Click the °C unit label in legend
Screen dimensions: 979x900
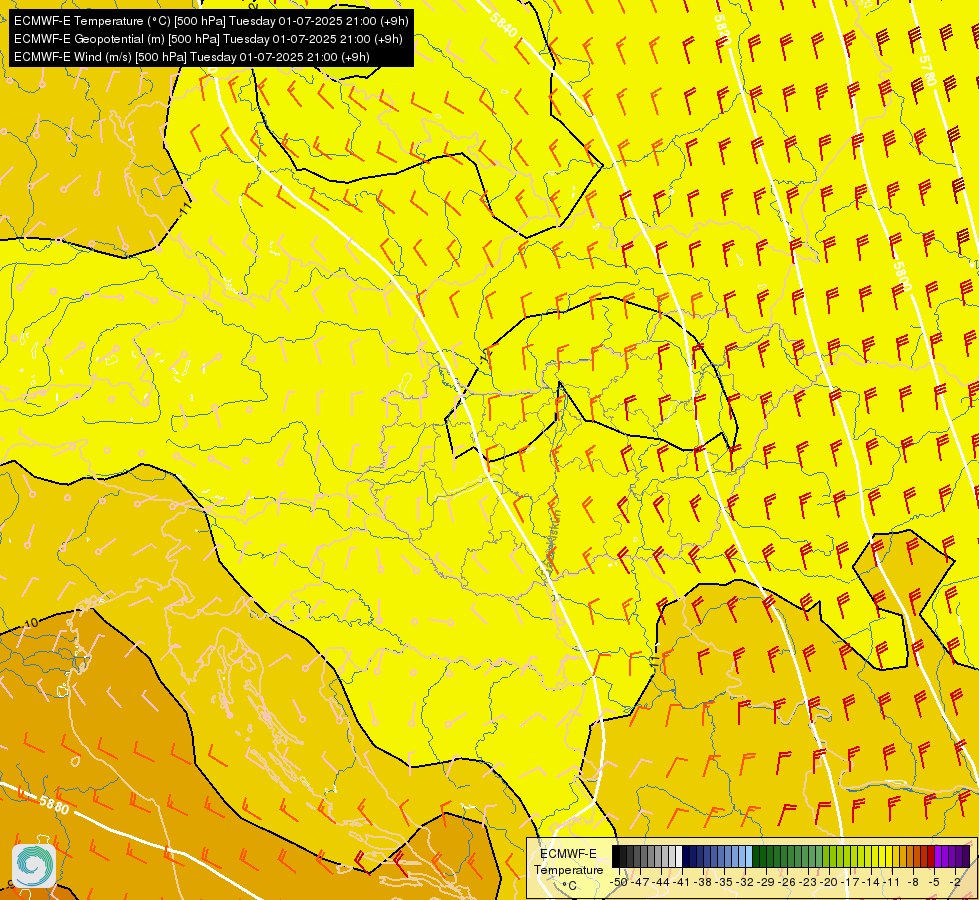[569, 886]
